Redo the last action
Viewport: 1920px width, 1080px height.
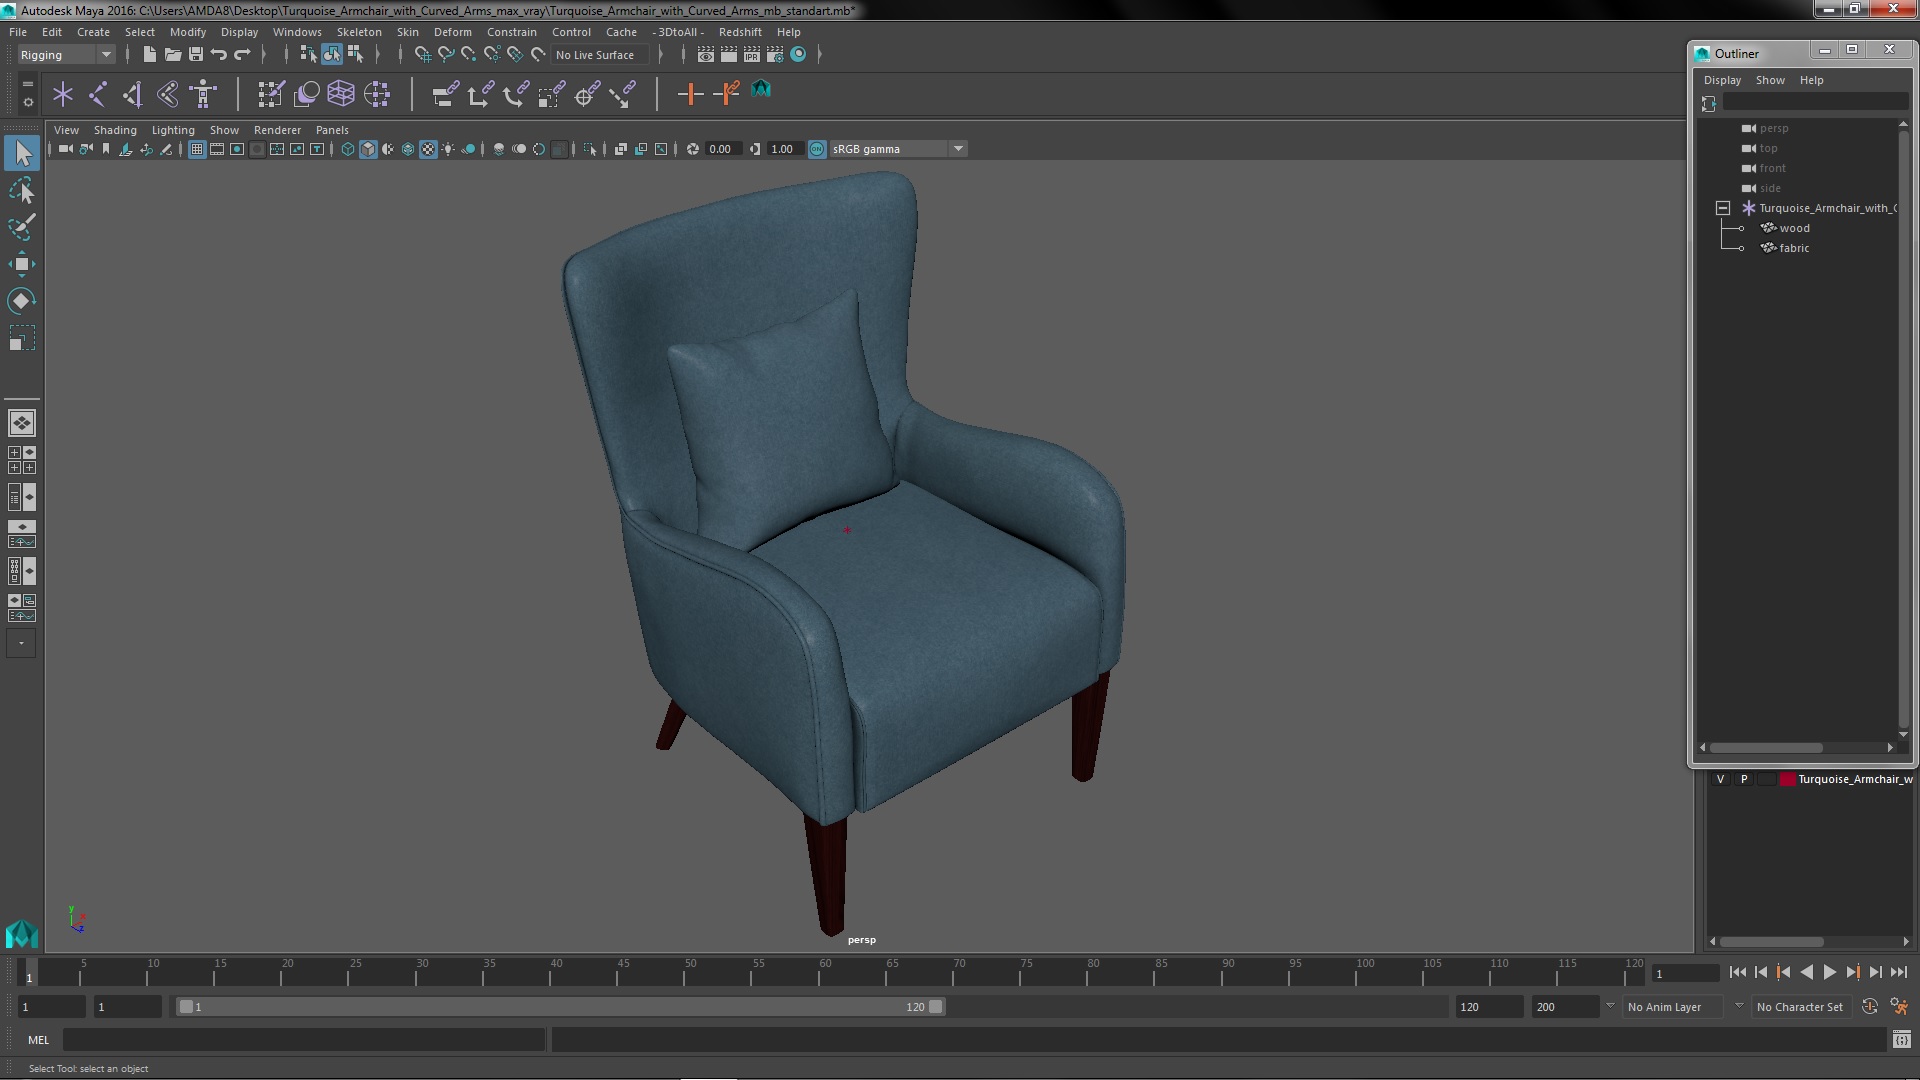coord(242,55)
